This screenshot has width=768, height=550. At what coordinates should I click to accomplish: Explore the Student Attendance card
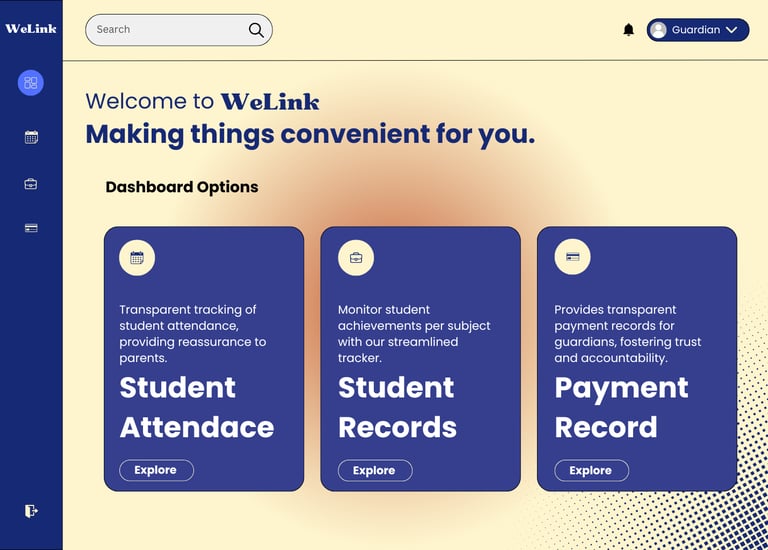click(156, 470)
